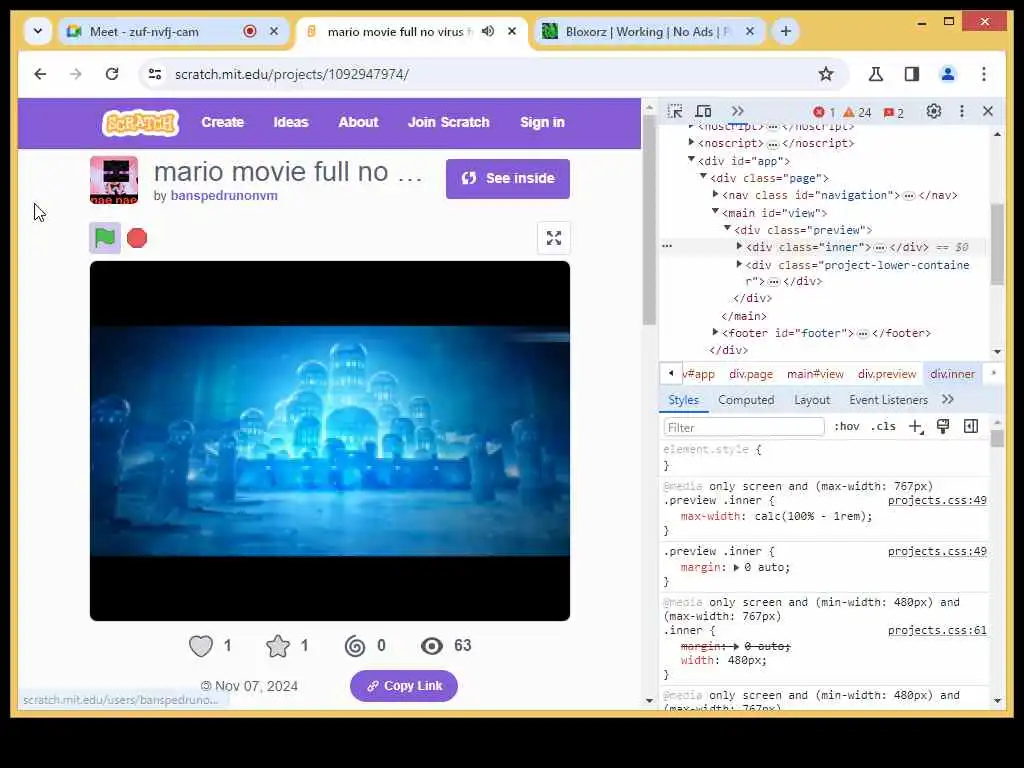Click the views eye icon
The image size is (1024, 768).
click(432, 646)
